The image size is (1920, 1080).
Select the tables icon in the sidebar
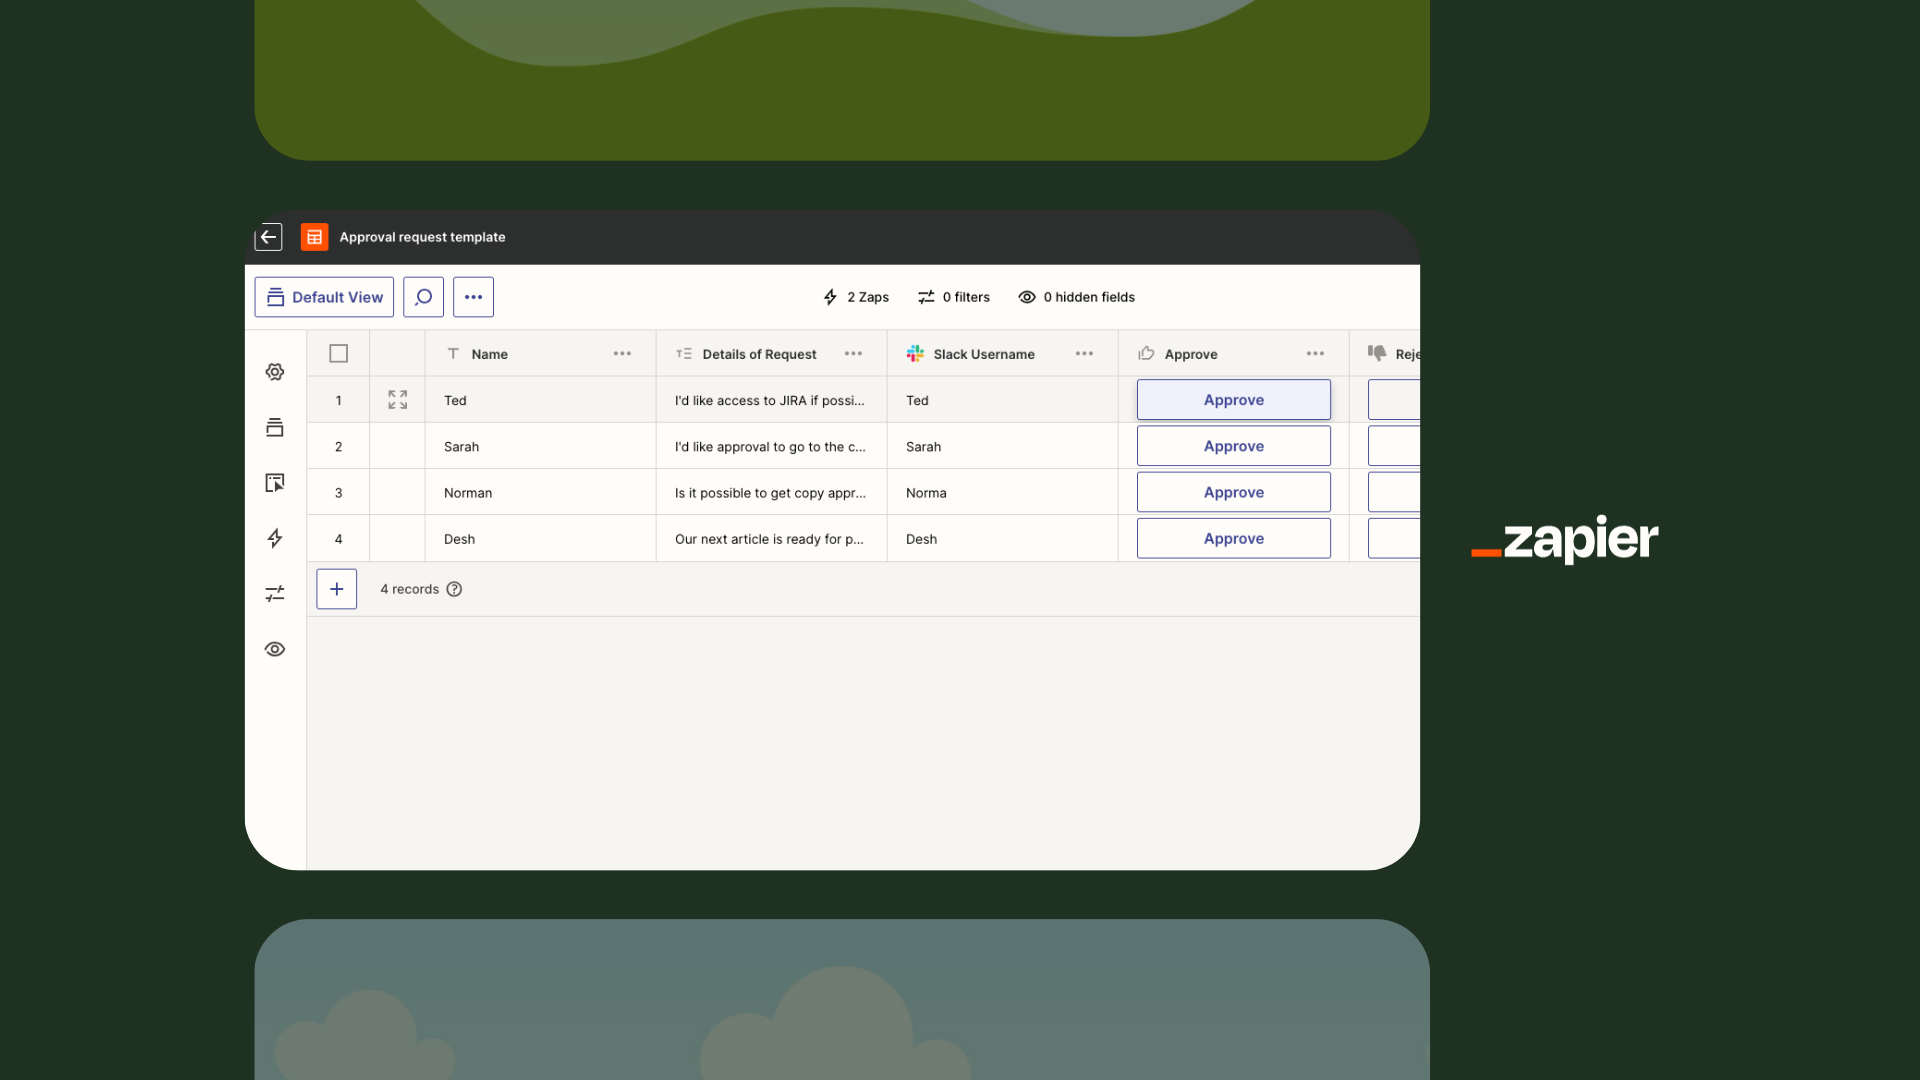click(275, 427)
